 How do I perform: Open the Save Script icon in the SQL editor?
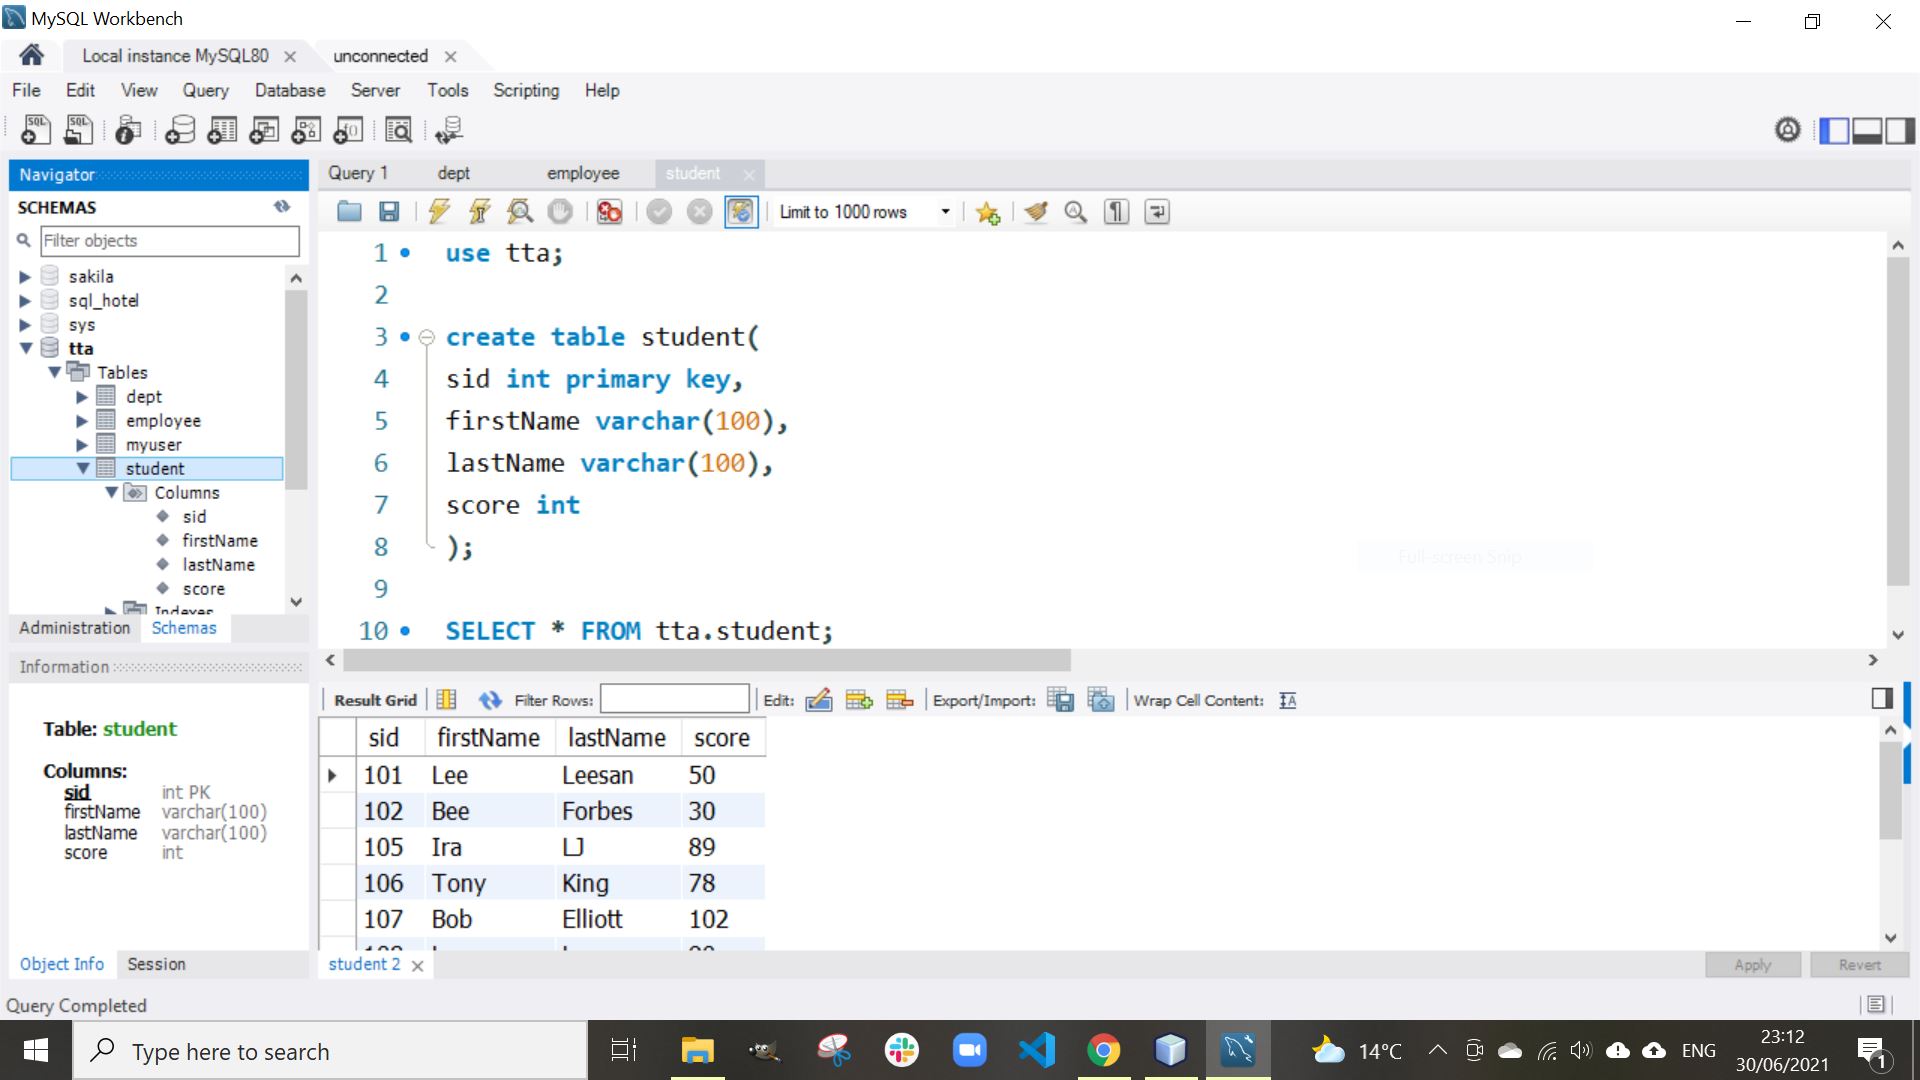click(389, 212)
